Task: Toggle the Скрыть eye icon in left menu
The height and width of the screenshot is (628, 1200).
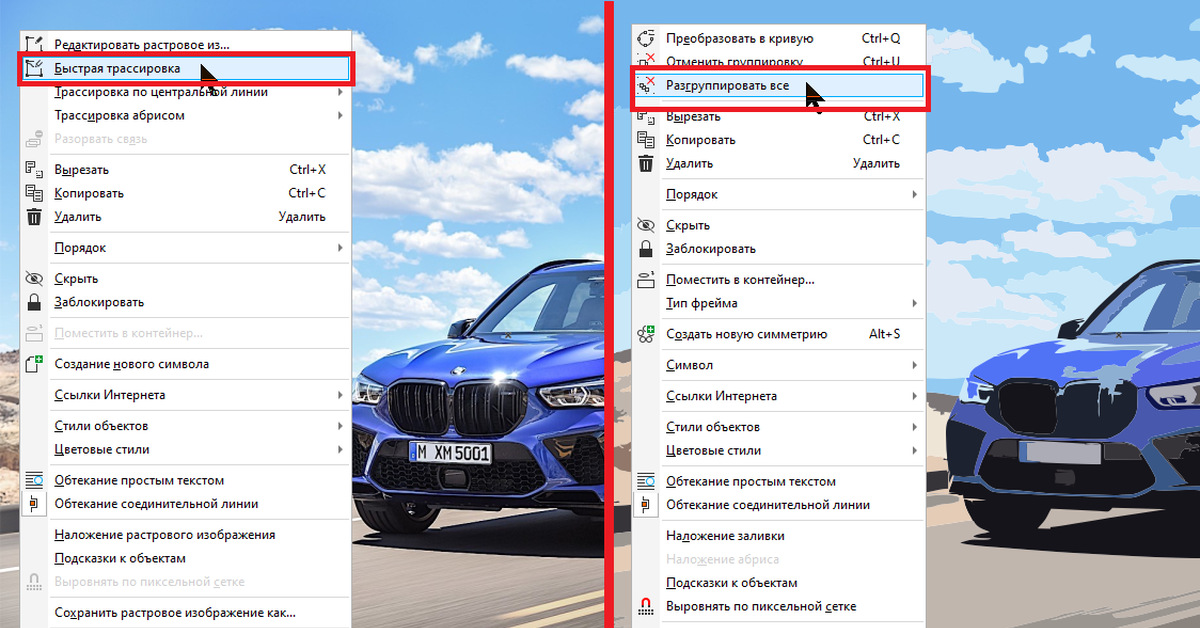Action: point(35,279)
